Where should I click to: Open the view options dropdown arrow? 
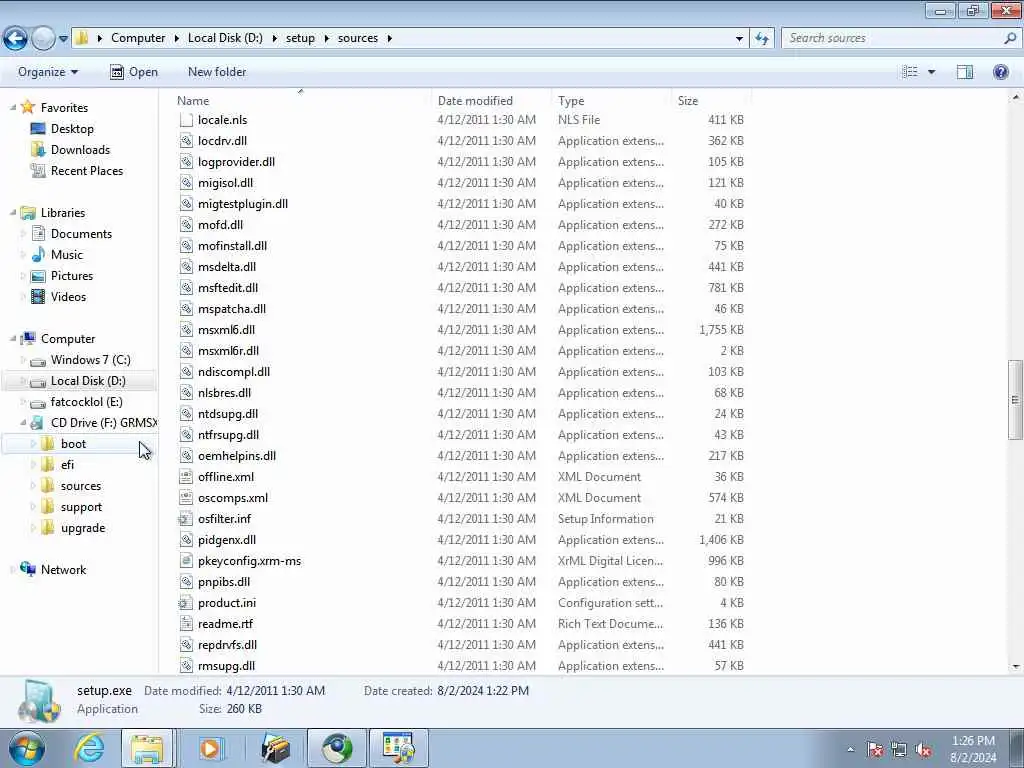pos(931,72)
